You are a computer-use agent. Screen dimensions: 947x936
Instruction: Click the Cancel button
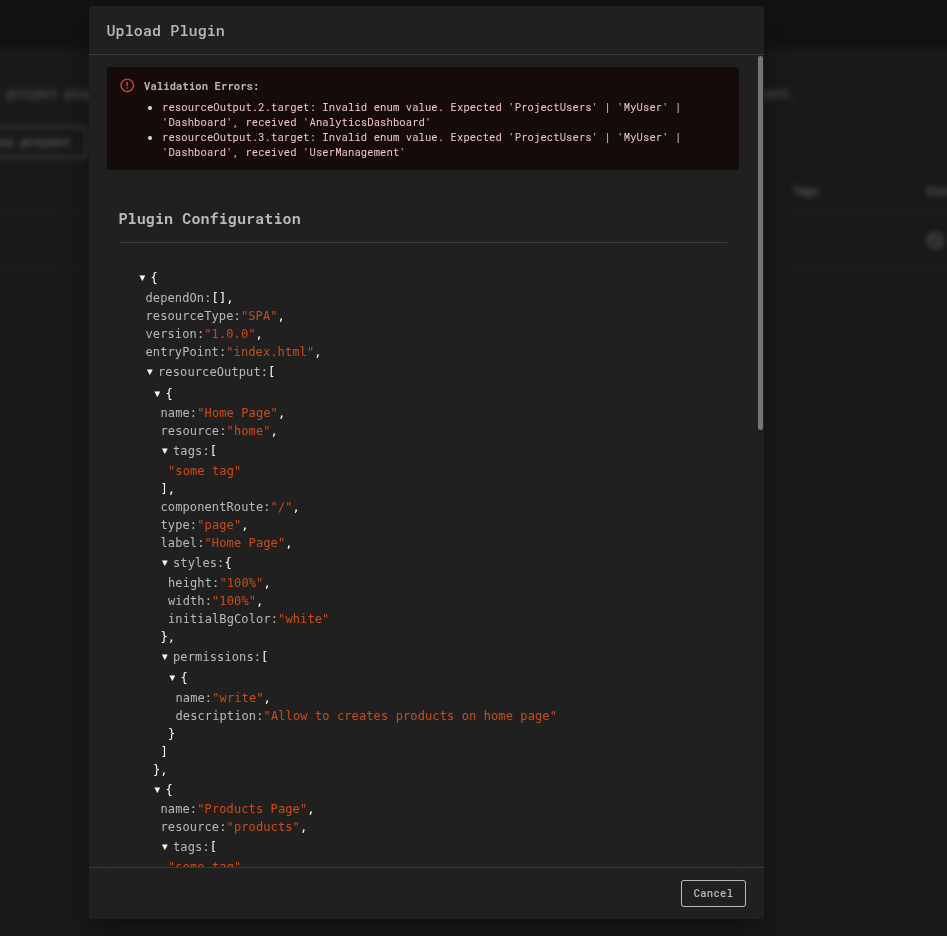coord(713,893)
